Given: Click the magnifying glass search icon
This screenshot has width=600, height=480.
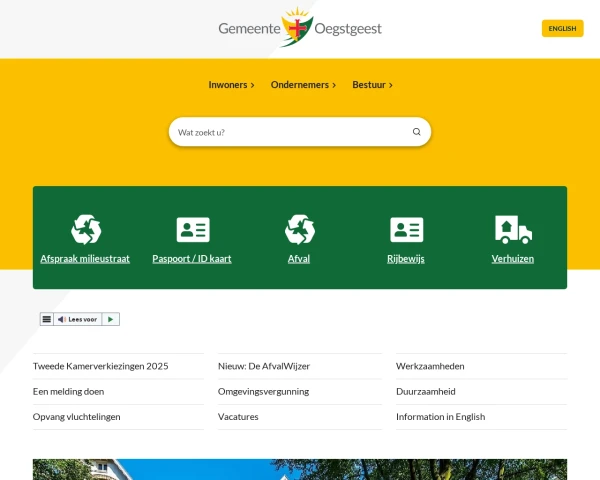Looking at the screenshot, I should [417, 132].
